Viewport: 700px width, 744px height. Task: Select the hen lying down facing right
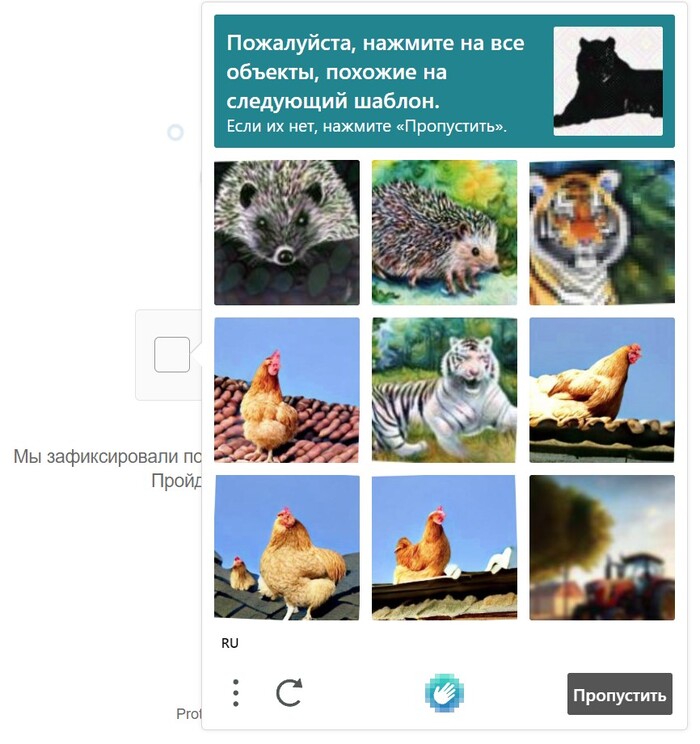602,390
